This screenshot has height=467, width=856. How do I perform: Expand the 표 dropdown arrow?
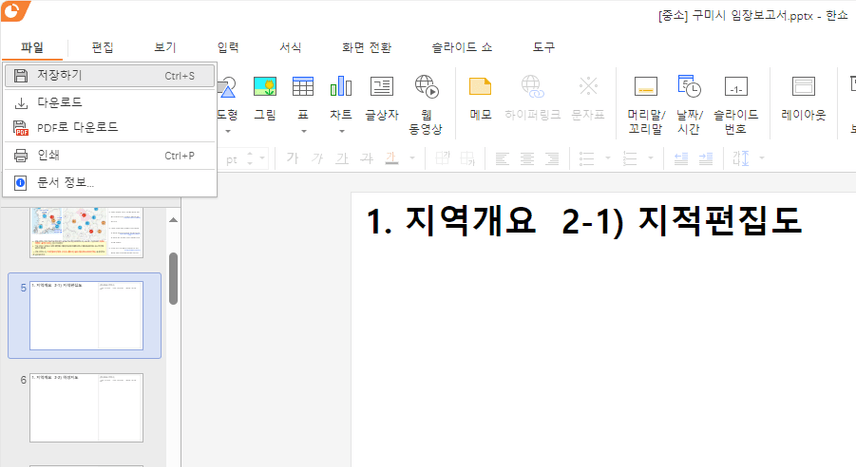coord(304,131)
